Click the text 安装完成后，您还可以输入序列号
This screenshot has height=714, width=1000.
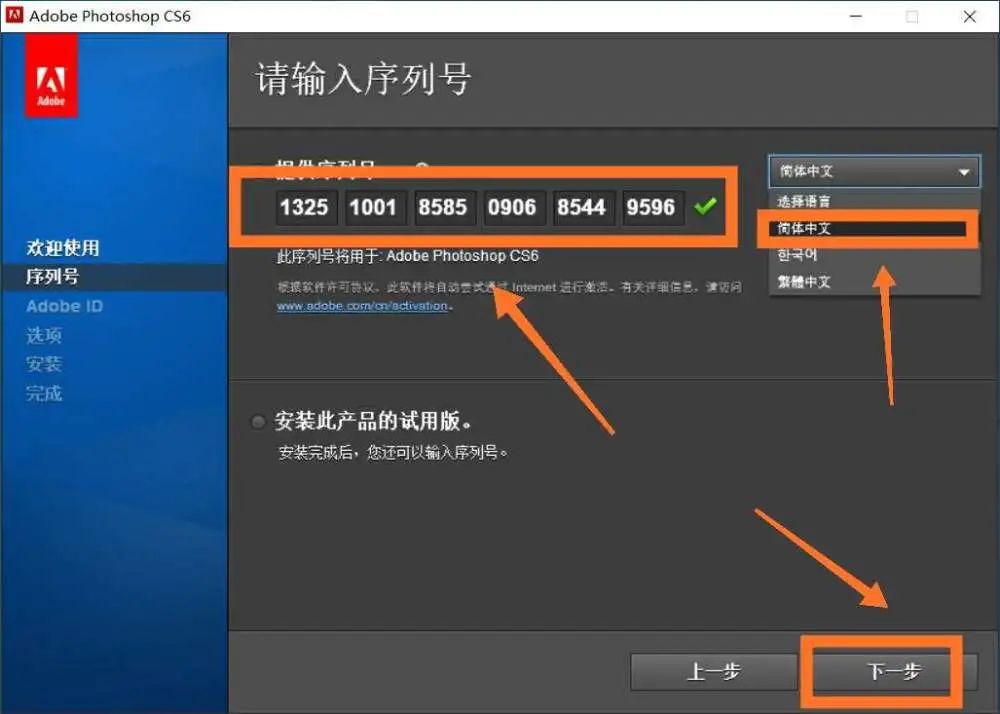click(x=393, y=453)
